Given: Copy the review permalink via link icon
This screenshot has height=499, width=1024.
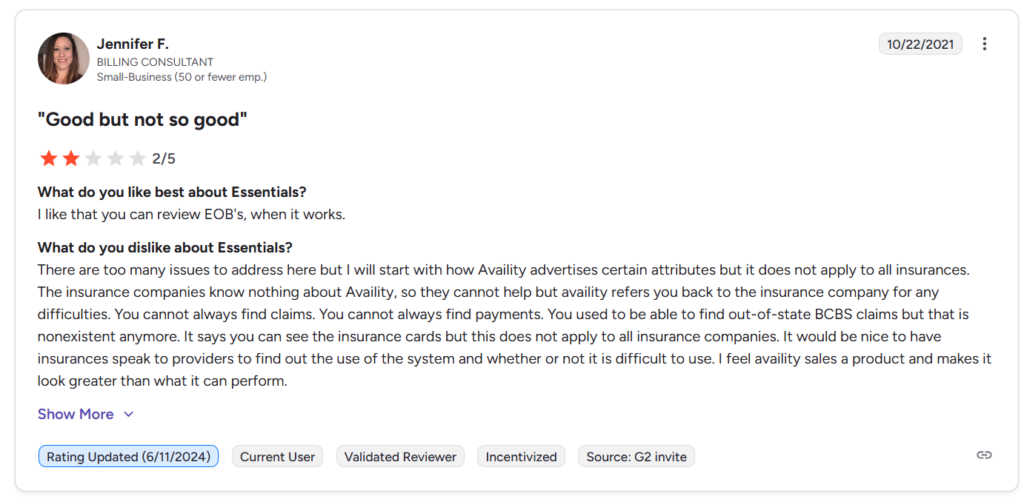Looking at the screenshot, I should click(984, 455).
